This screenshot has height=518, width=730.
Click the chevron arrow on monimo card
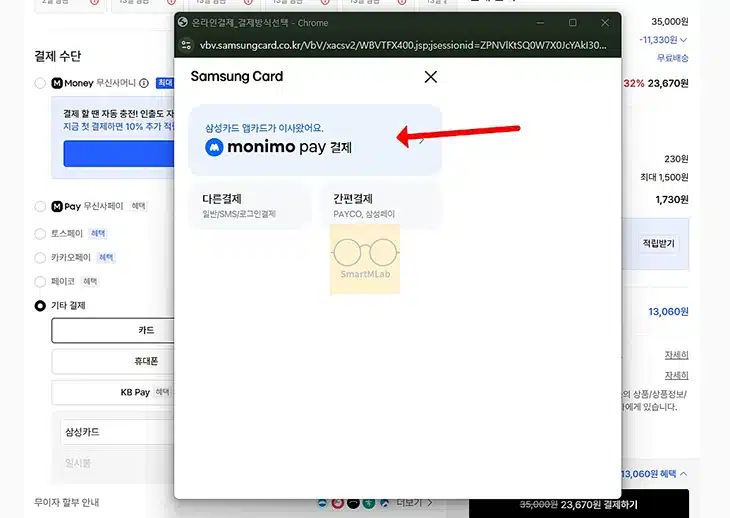(x=422, y=140)
